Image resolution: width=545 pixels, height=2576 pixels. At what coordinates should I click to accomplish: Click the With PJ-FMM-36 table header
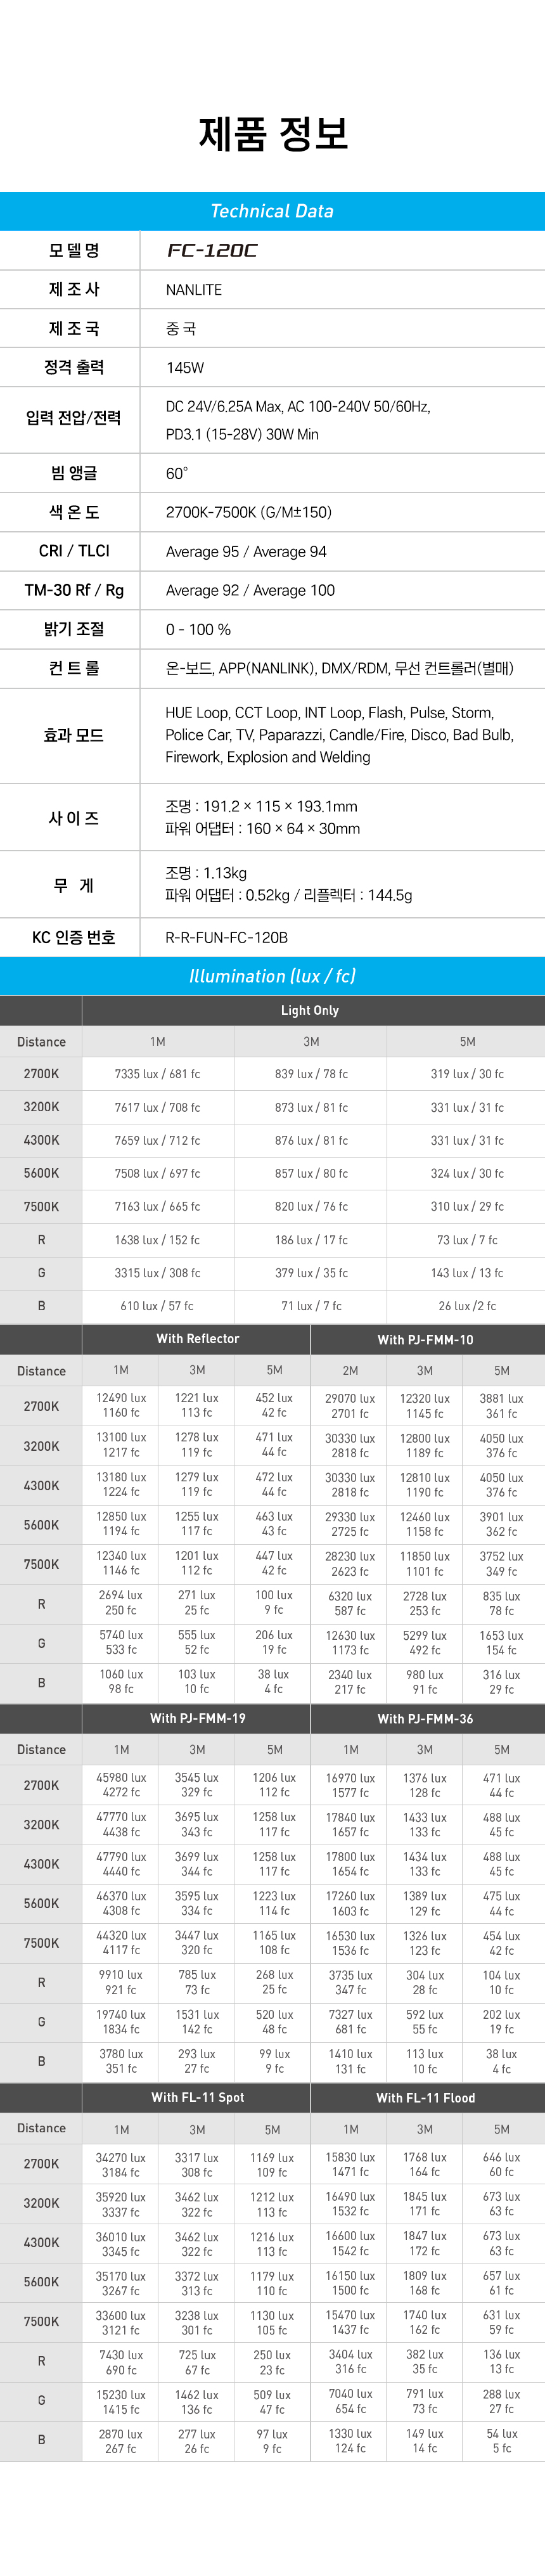[425, 1719]
